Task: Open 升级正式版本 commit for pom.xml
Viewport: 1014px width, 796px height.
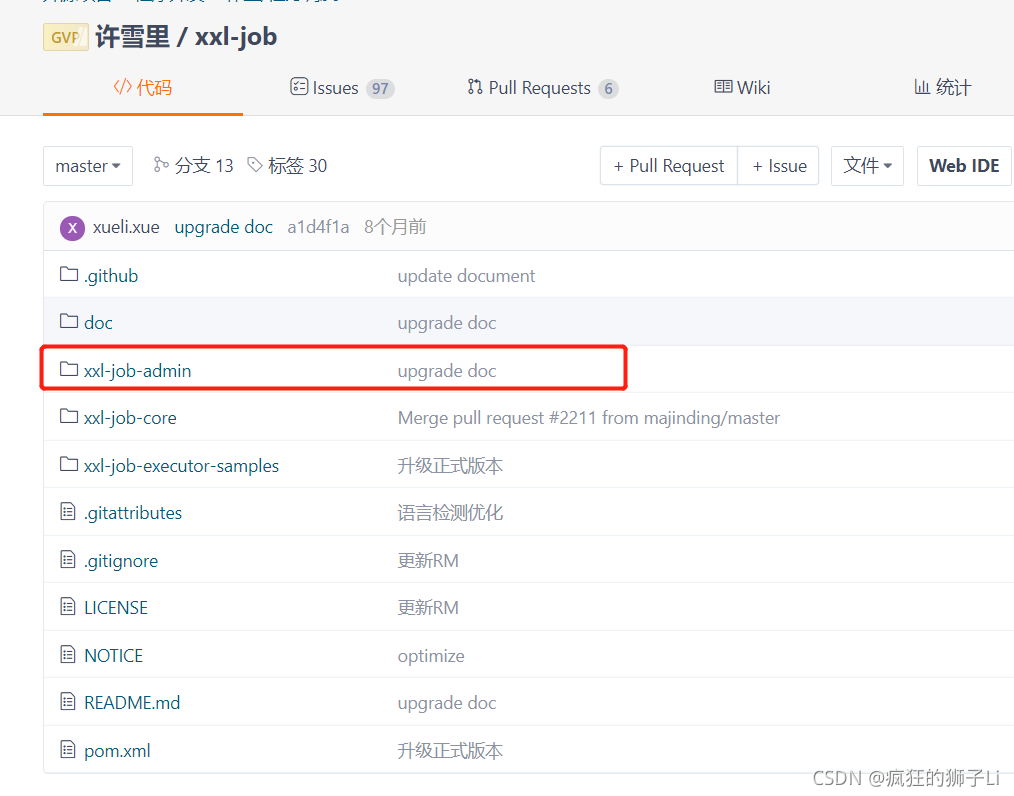Action: click(450, 751)
